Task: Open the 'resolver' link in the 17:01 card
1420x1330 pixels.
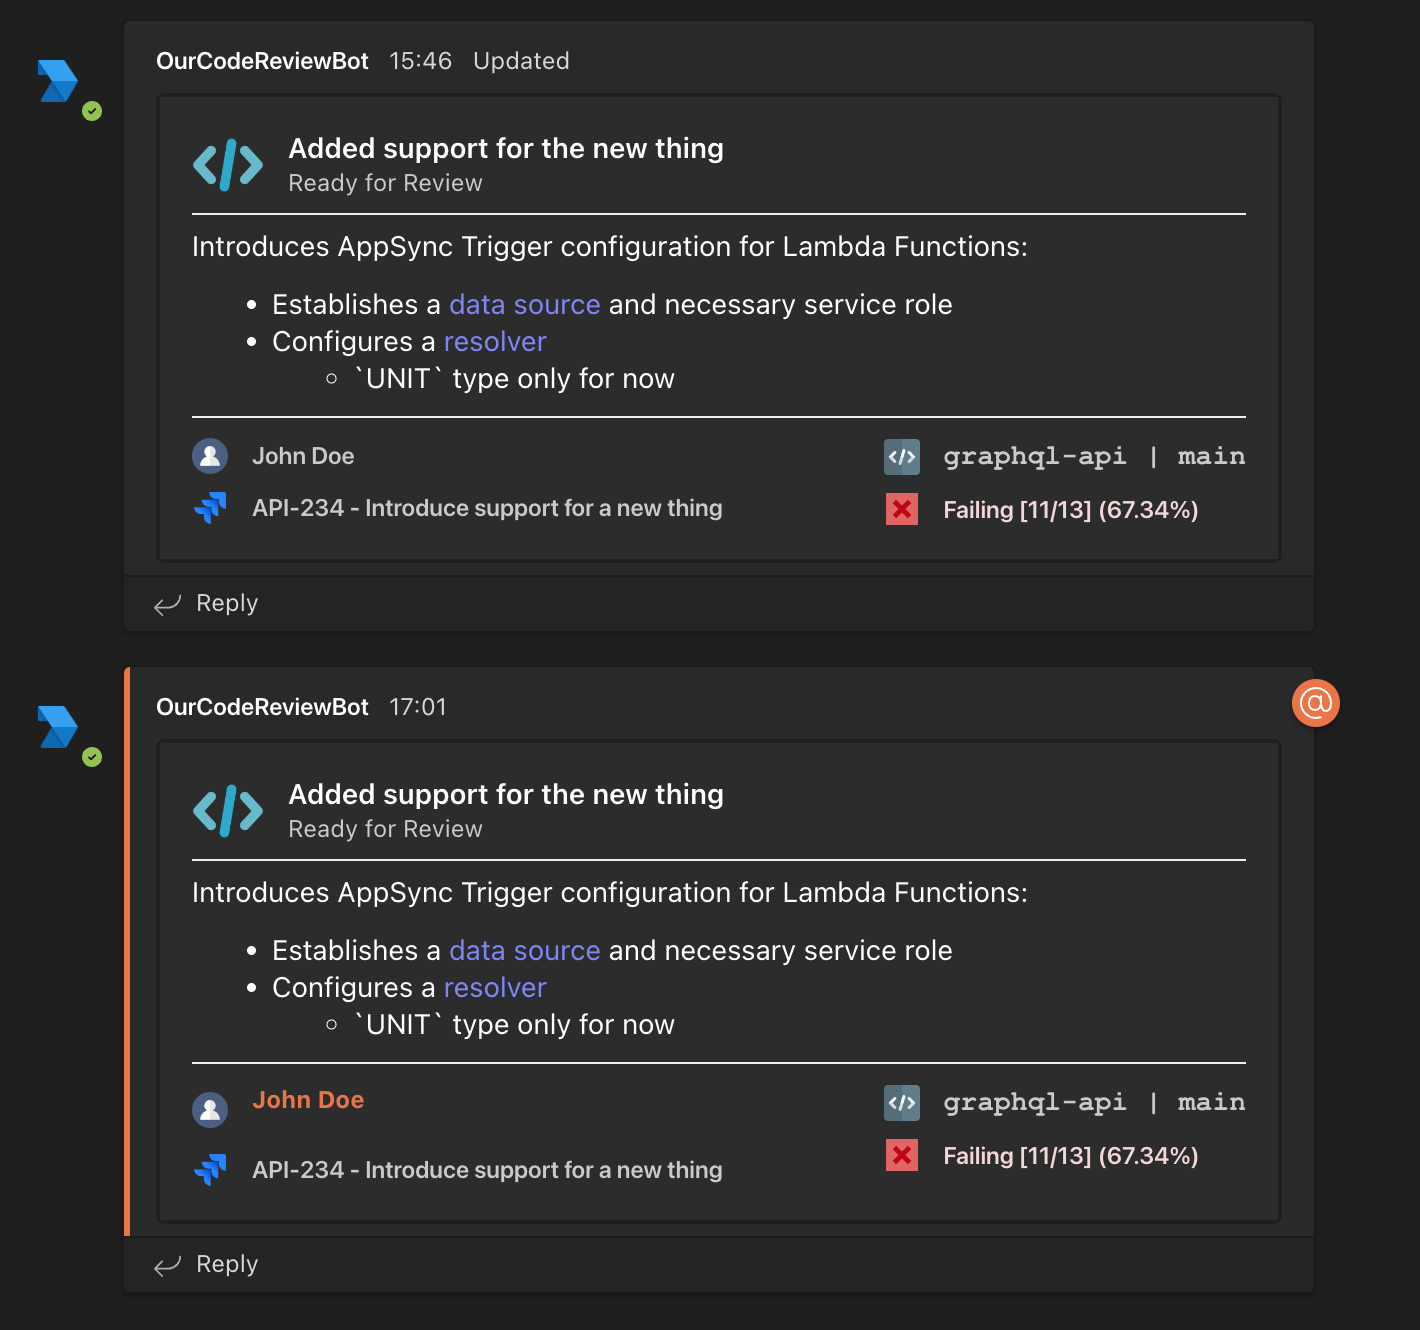Action: point(495,987)
